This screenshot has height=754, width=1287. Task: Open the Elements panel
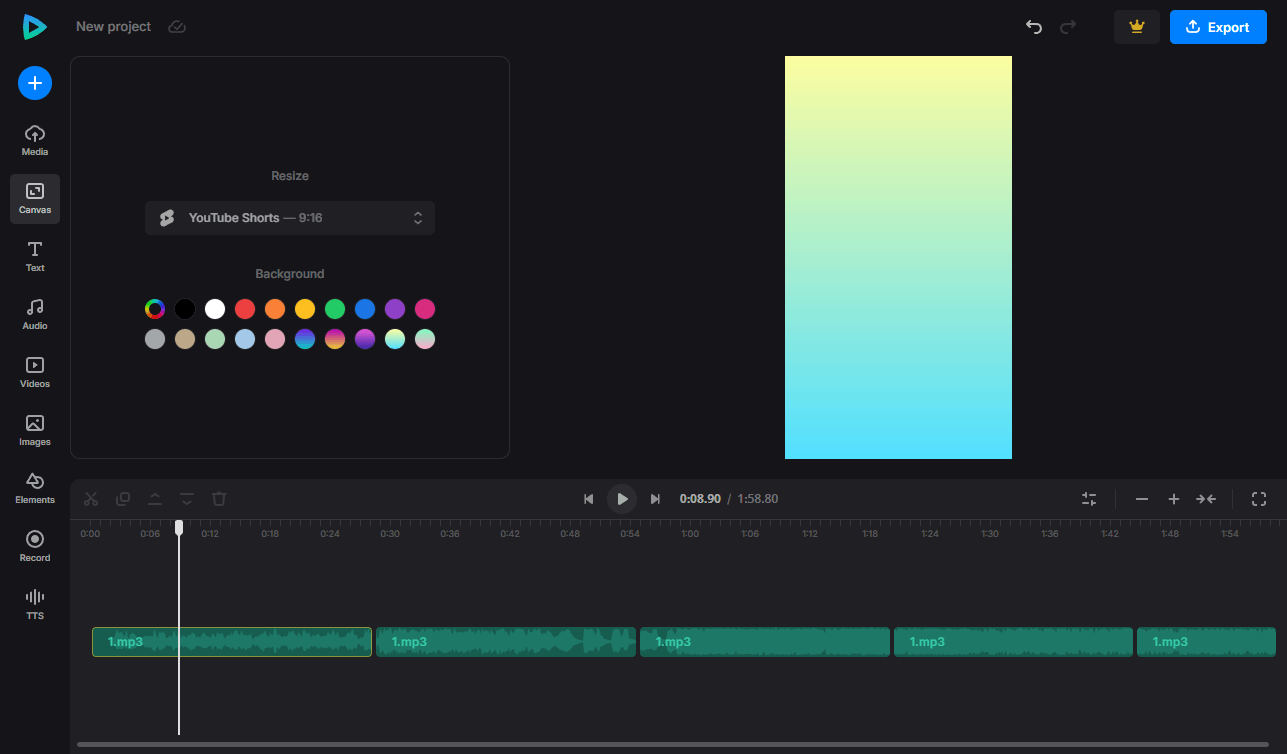click(35, 489)
